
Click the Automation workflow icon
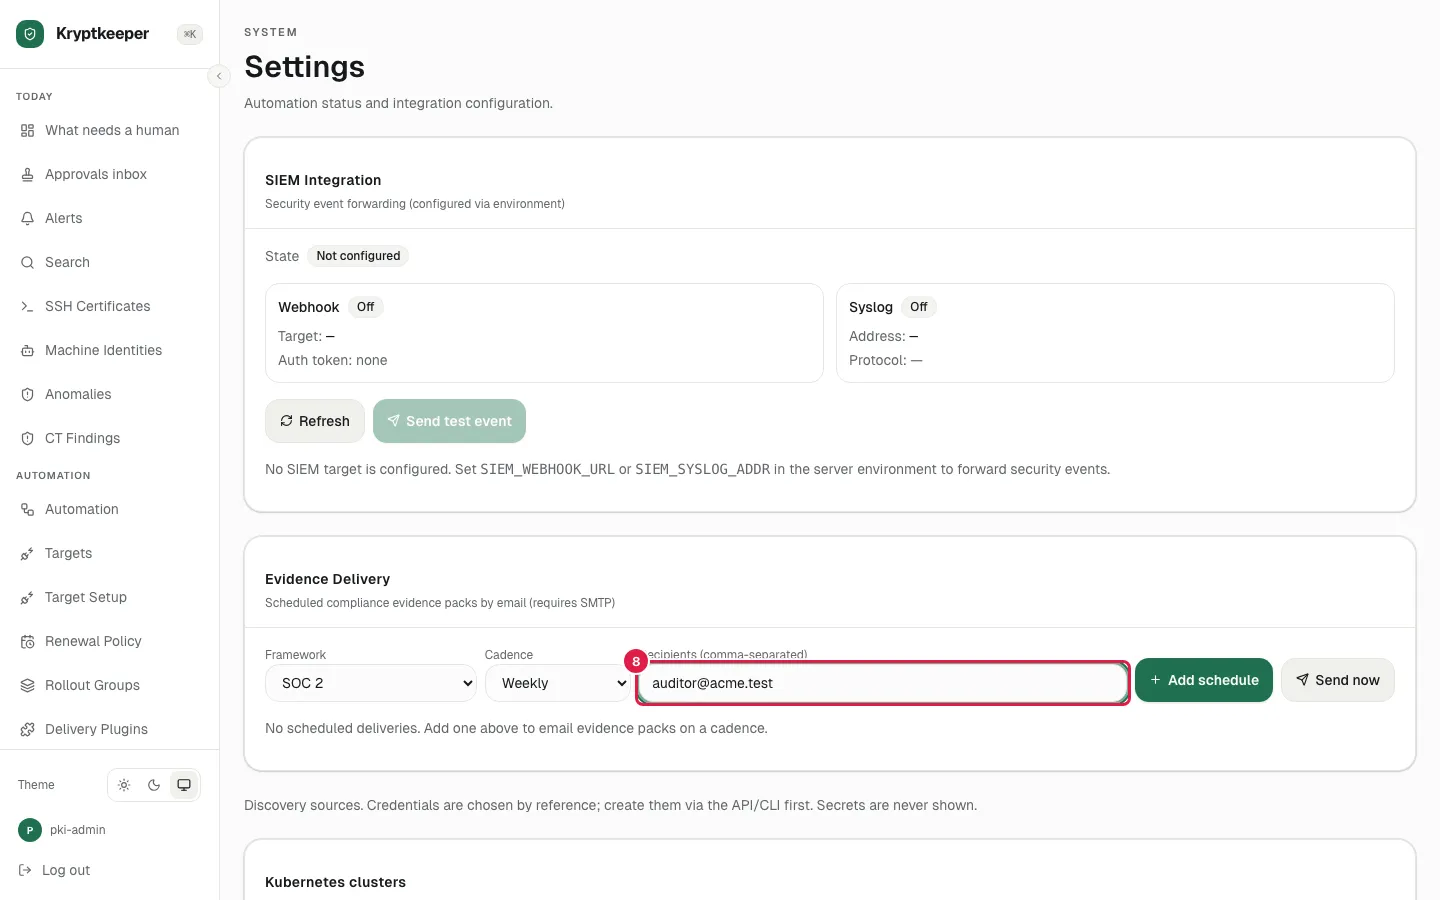tap(28, 509)
